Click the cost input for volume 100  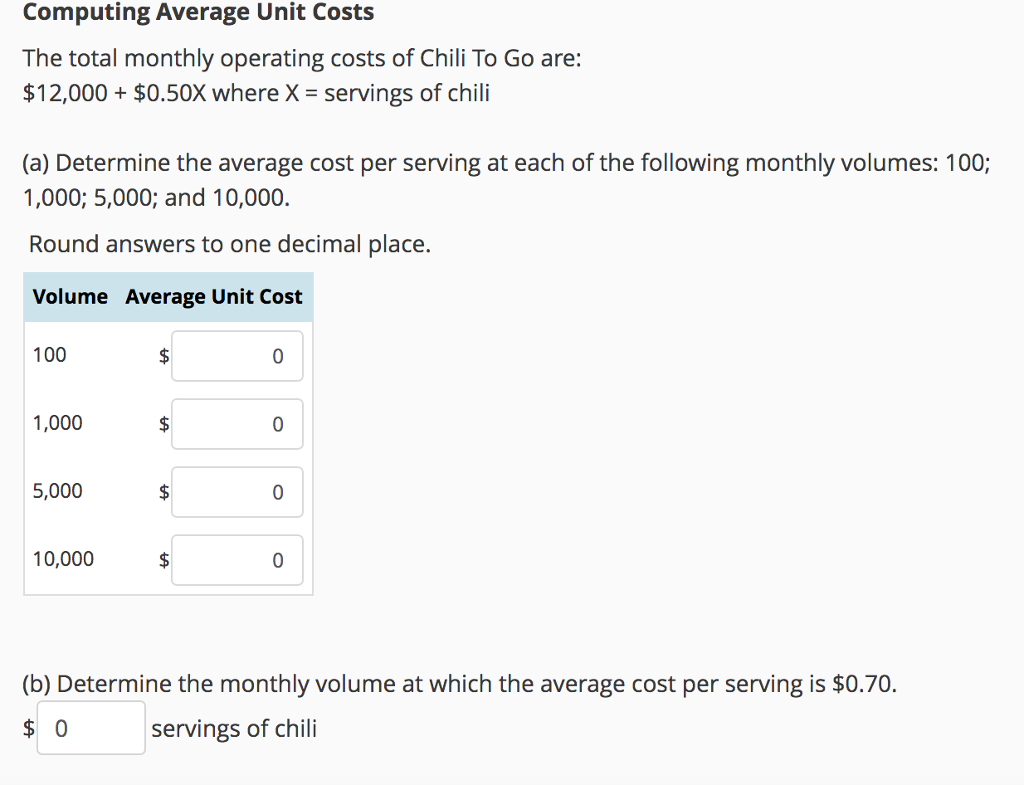(237, 356)
